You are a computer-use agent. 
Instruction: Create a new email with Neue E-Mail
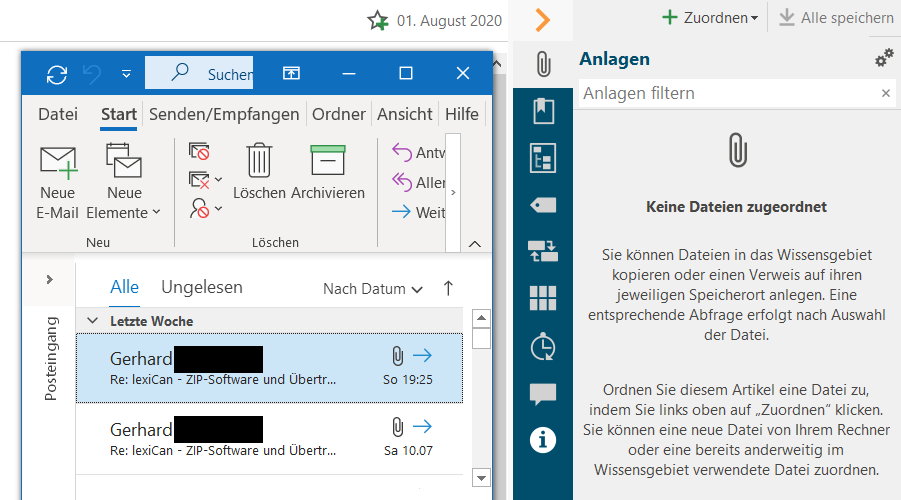58,181
